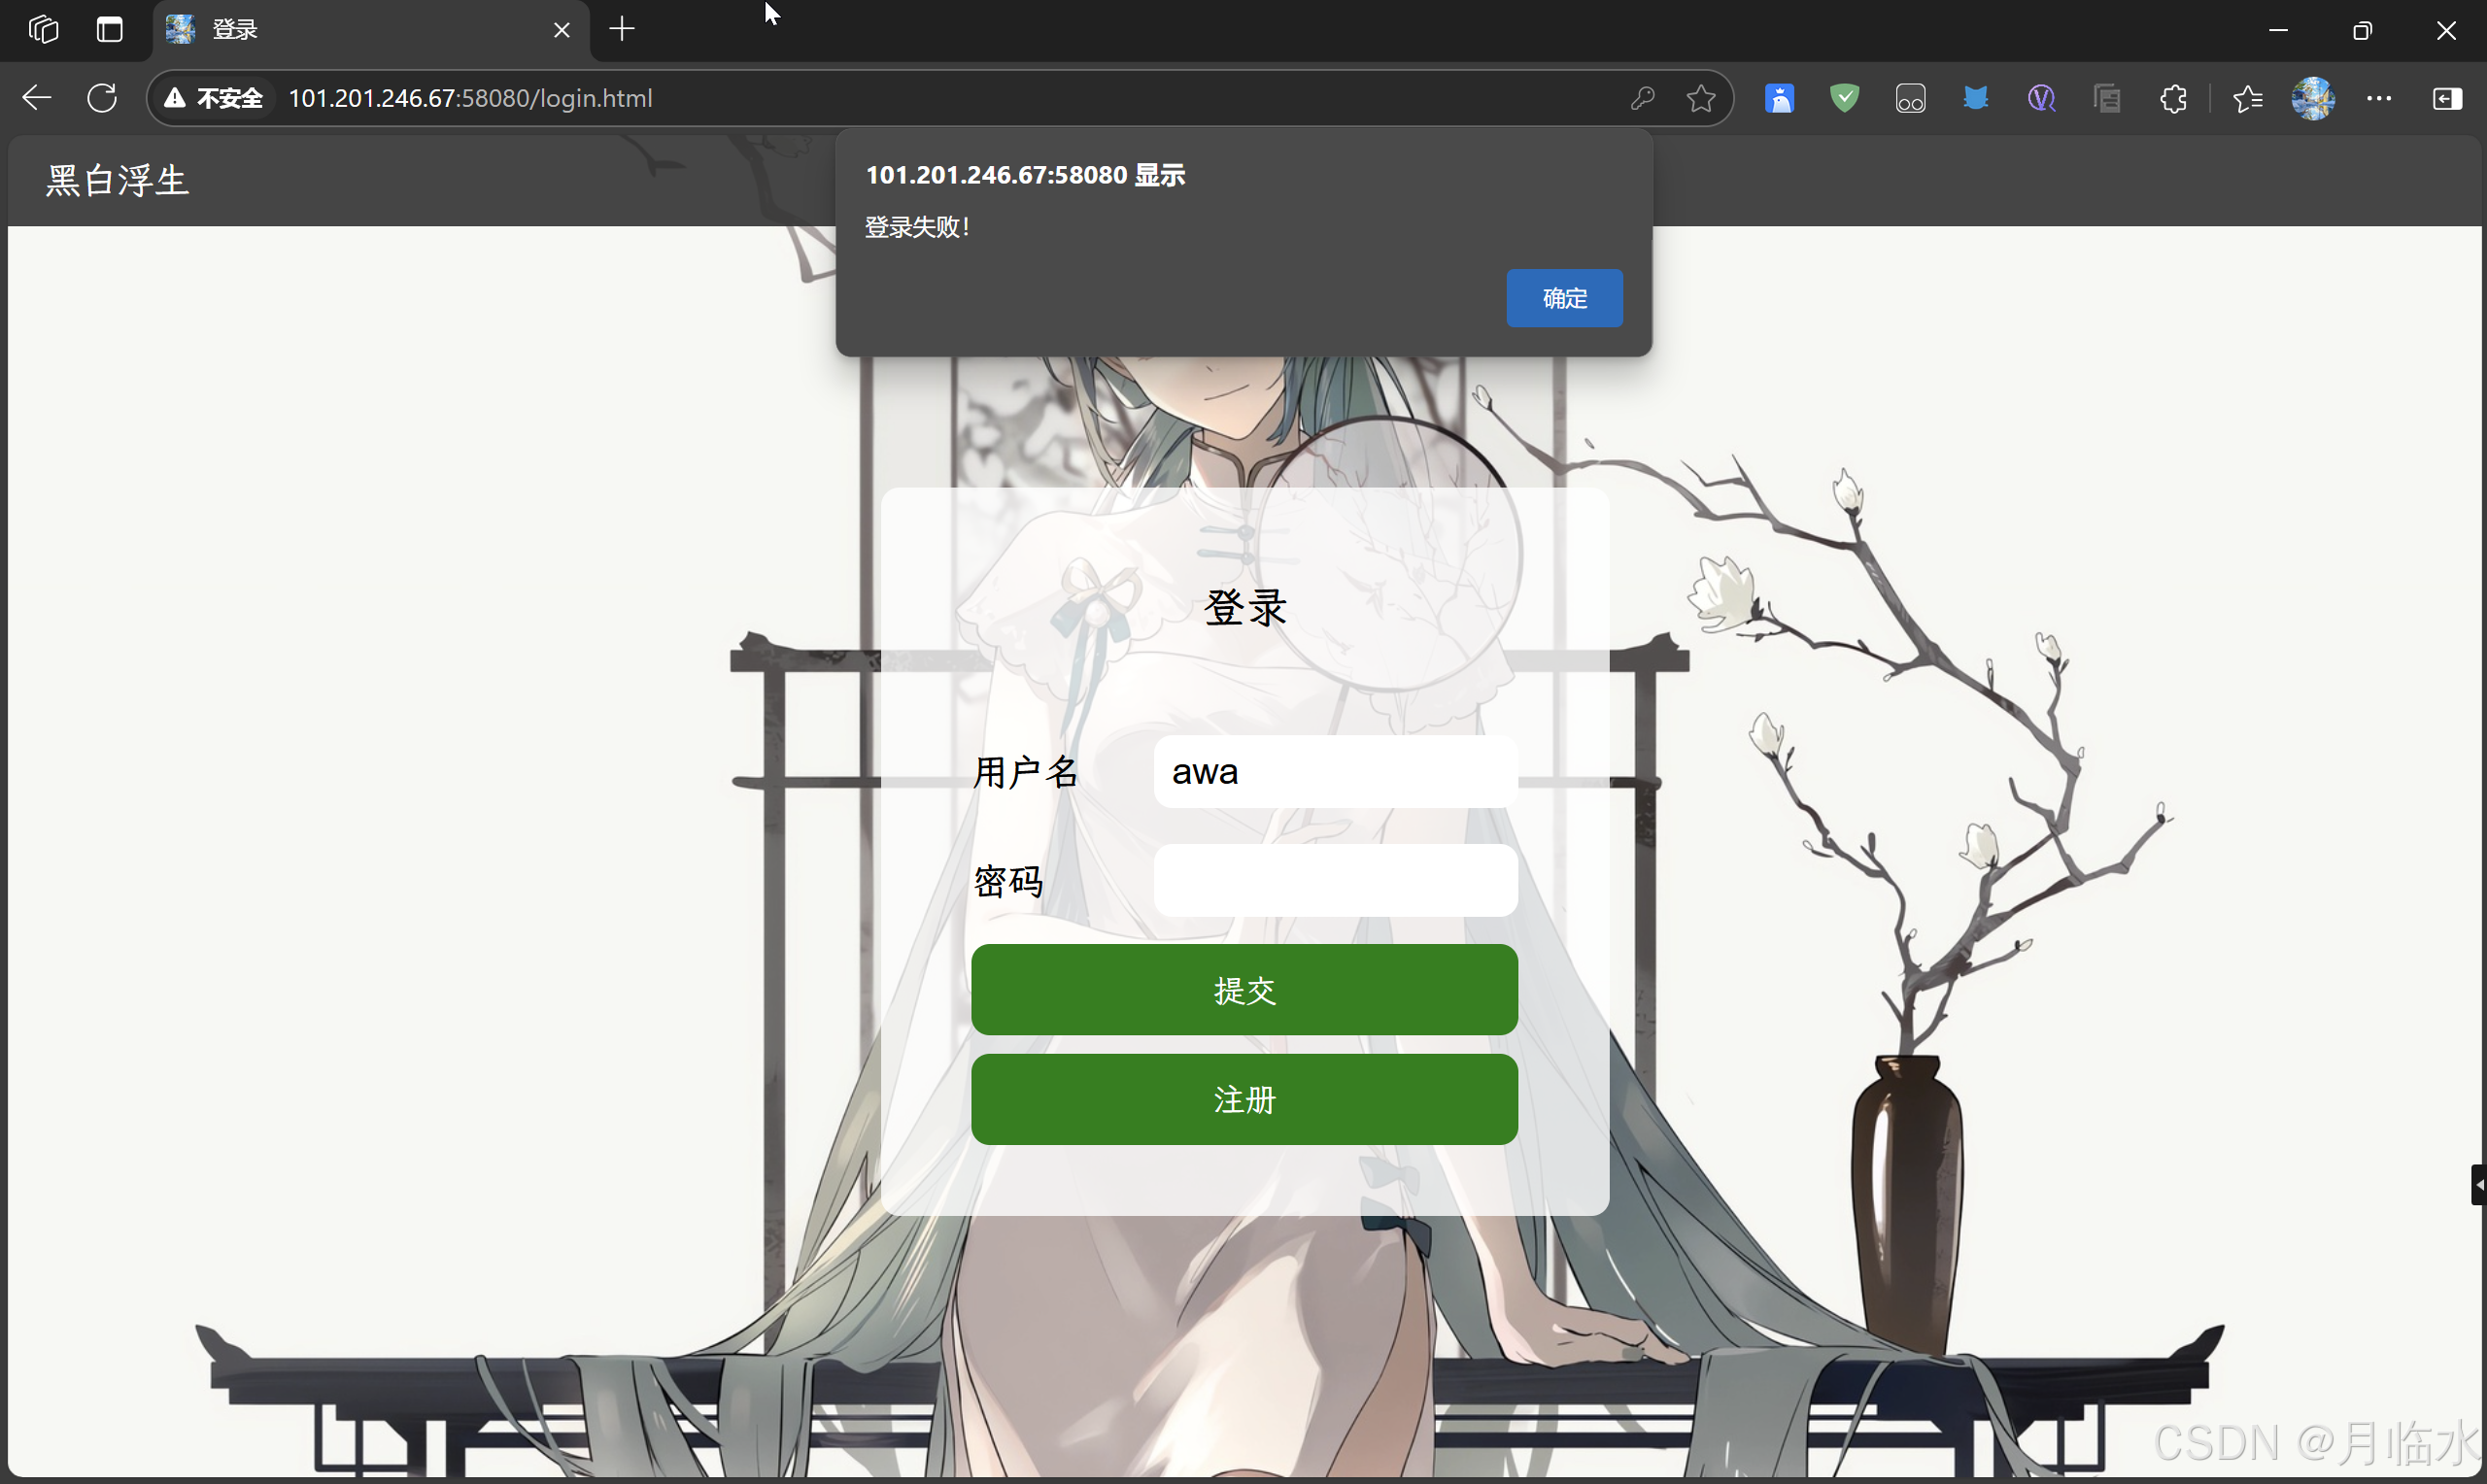
Task: Click the browser profile avatar
Action: tap(2312, 98)
